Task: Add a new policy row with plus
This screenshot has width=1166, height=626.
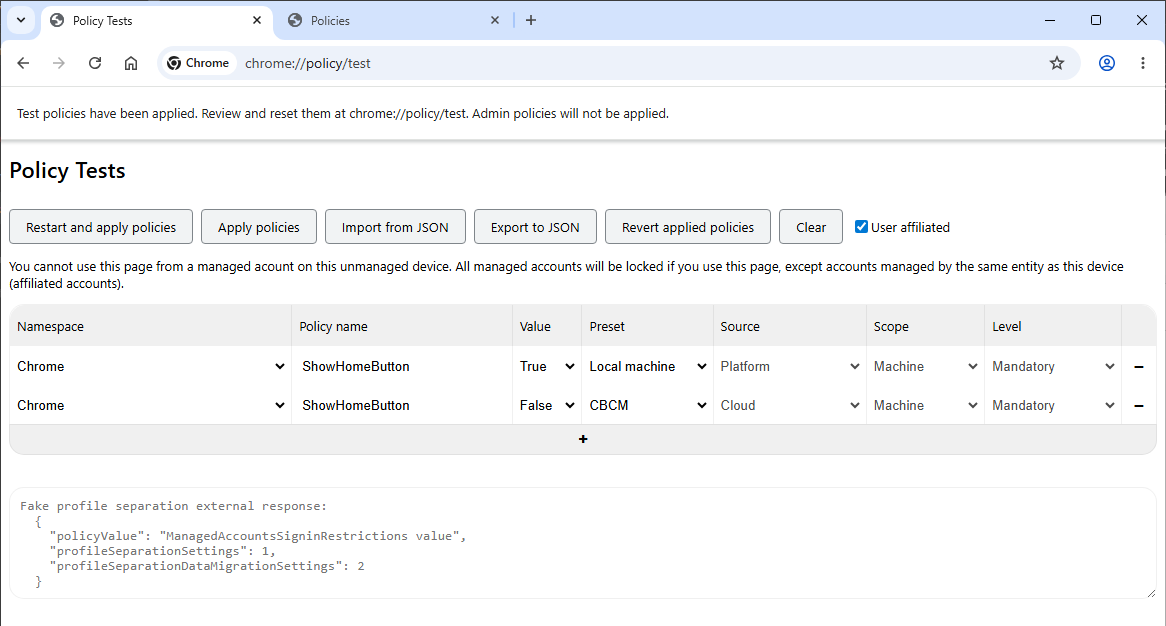Action: pyautogui.click(x=583, y=439)
